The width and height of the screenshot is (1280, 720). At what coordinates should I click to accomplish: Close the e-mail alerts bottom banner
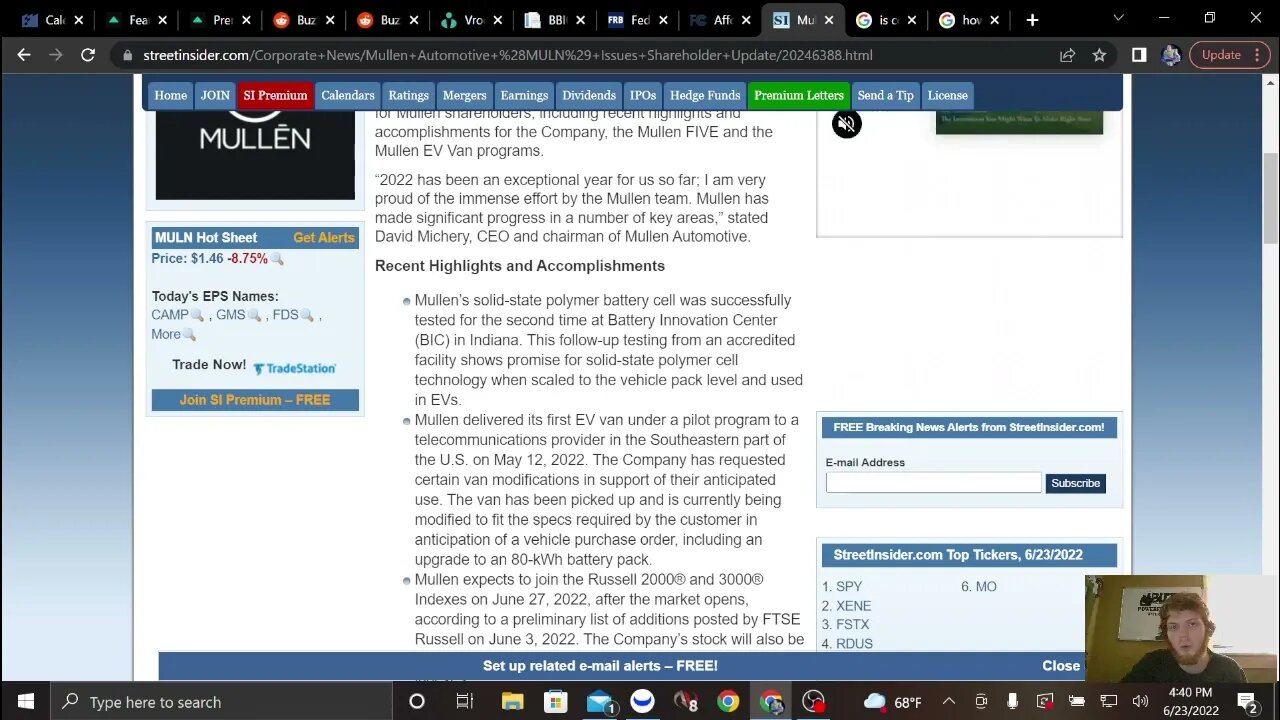[x=1061, y=666]
